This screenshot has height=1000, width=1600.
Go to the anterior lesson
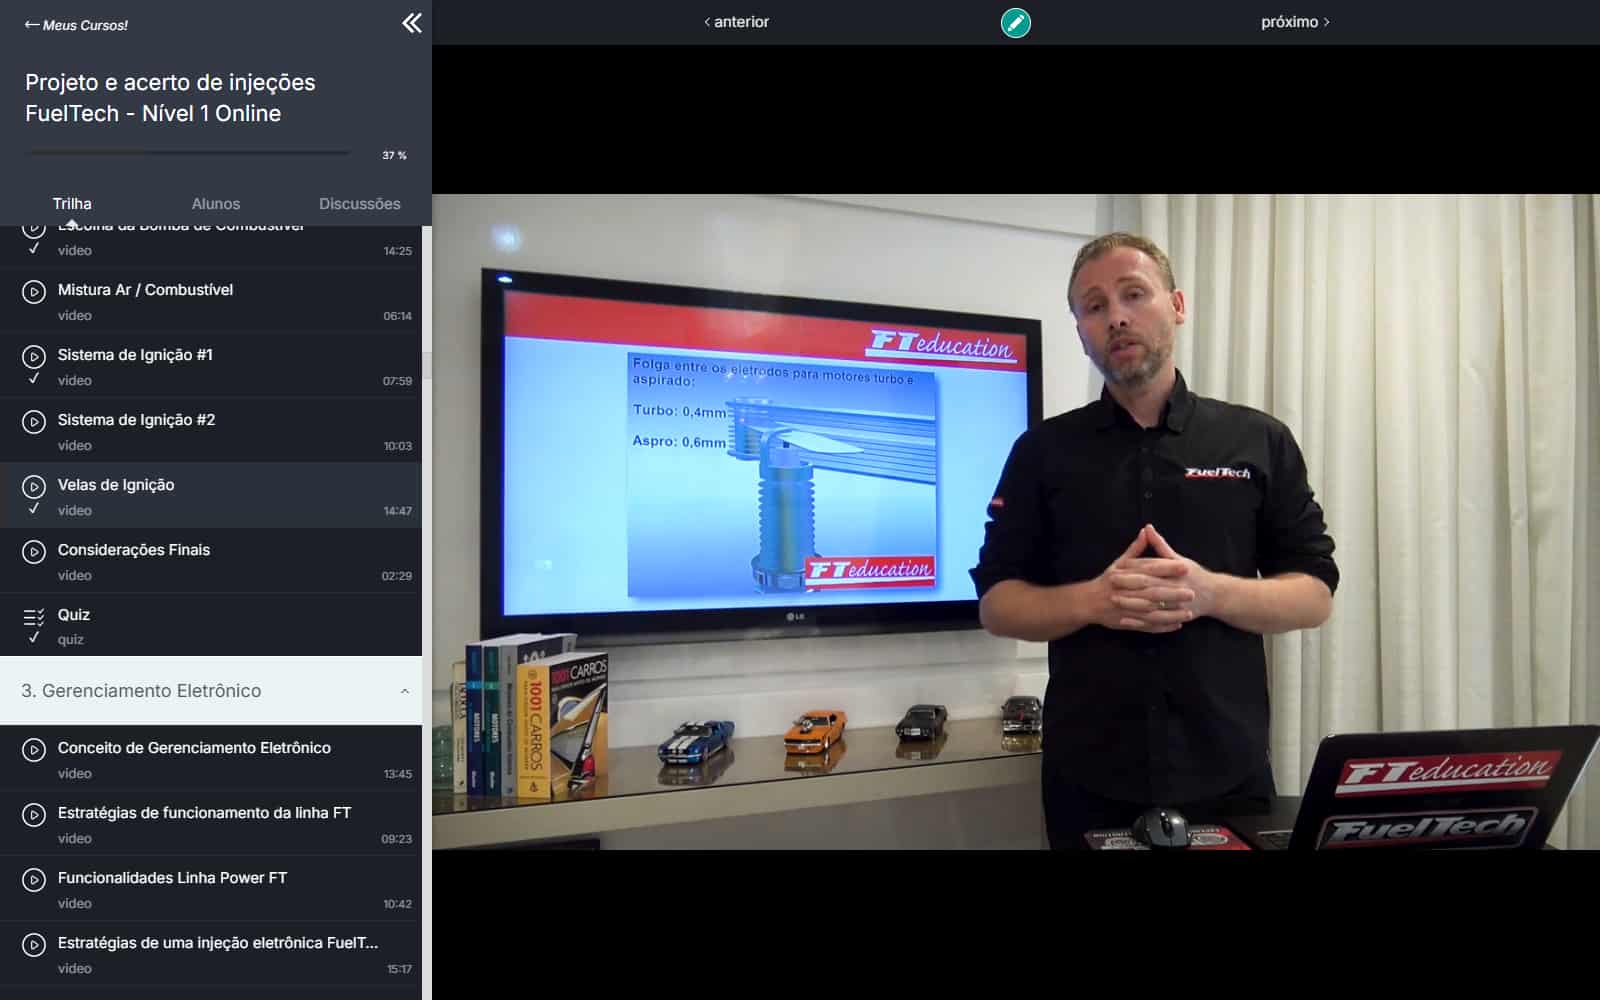pyautogui.click(x=736, y=22)
